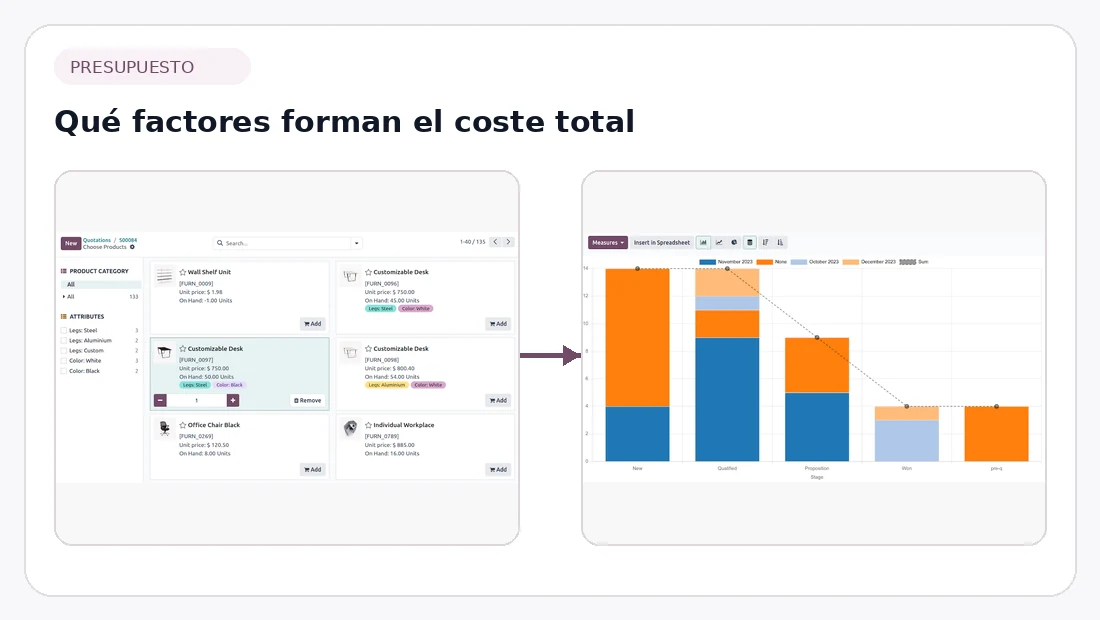Toggle December 2023 legend swatch
This screenshot has width=1100, height=620.
click(x=850, y=262)
